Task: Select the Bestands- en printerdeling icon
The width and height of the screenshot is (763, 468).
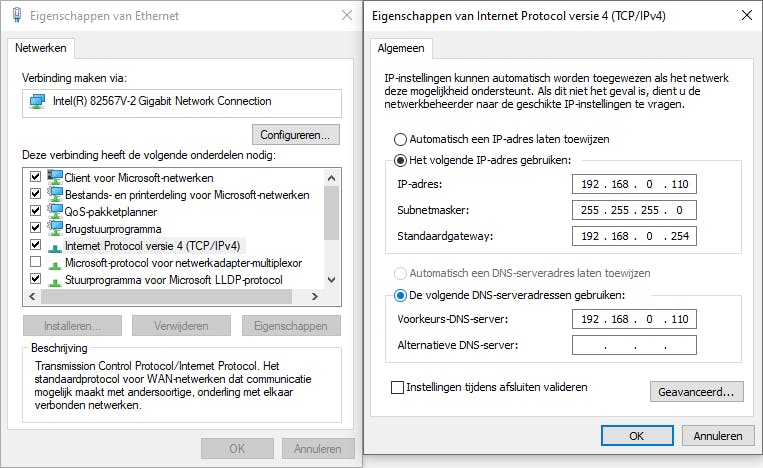Action: (55, 194)
